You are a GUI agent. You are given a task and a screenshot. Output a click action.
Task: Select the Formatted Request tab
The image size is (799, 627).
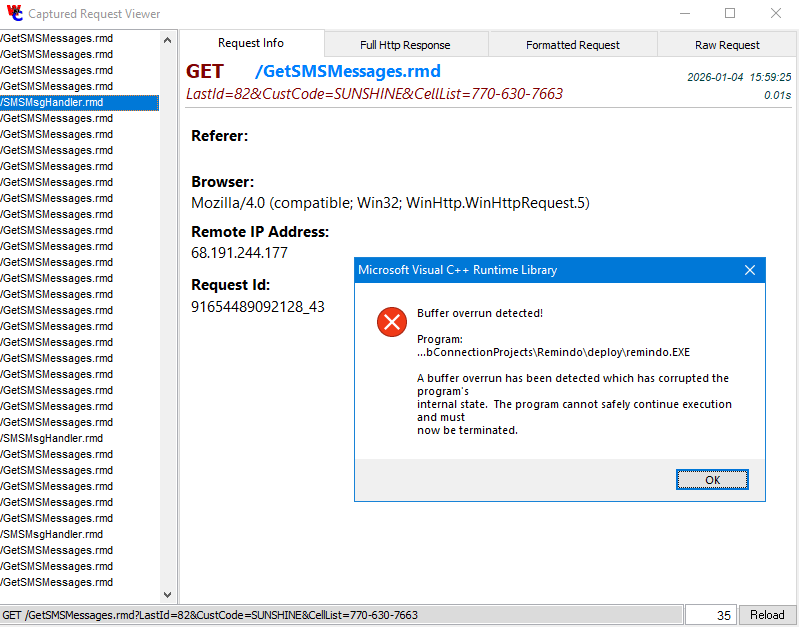pyautogui.click(x=572, y=45)
